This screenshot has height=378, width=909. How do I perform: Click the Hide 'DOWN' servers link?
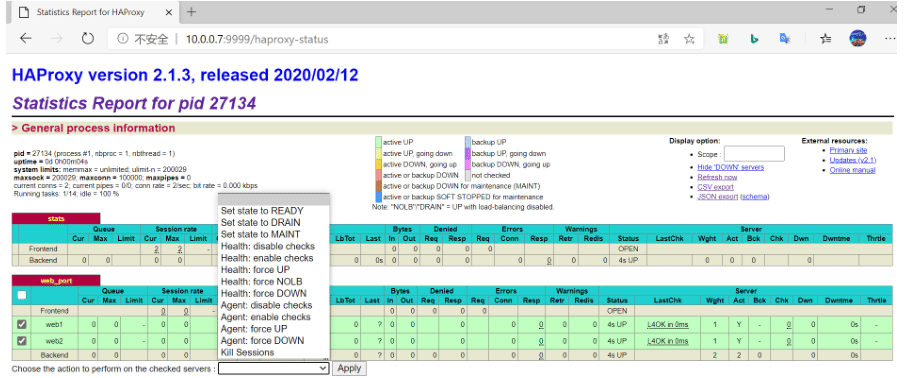tap(730, 167)
